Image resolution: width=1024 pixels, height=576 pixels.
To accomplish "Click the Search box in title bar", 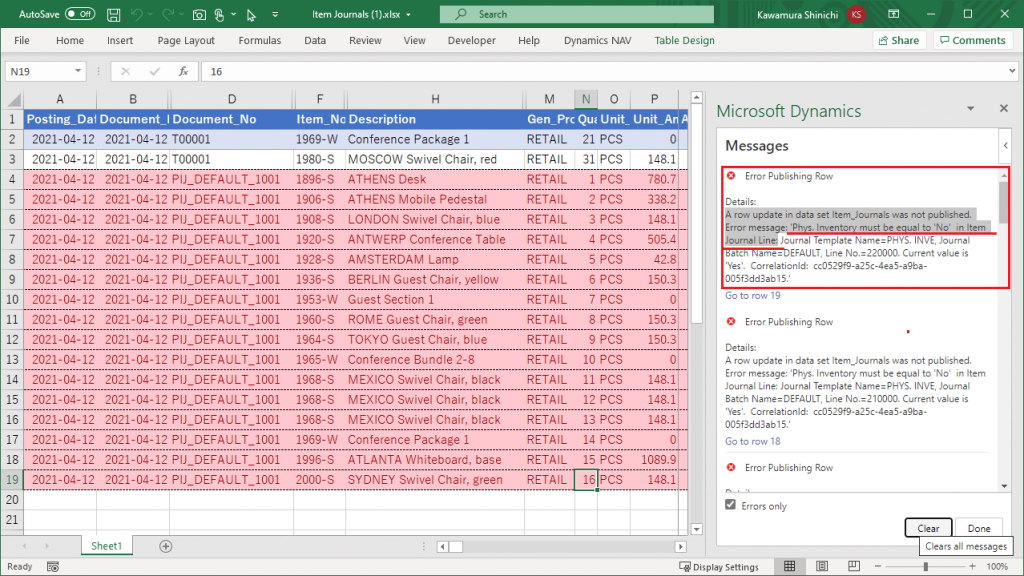I will point(577,14).
